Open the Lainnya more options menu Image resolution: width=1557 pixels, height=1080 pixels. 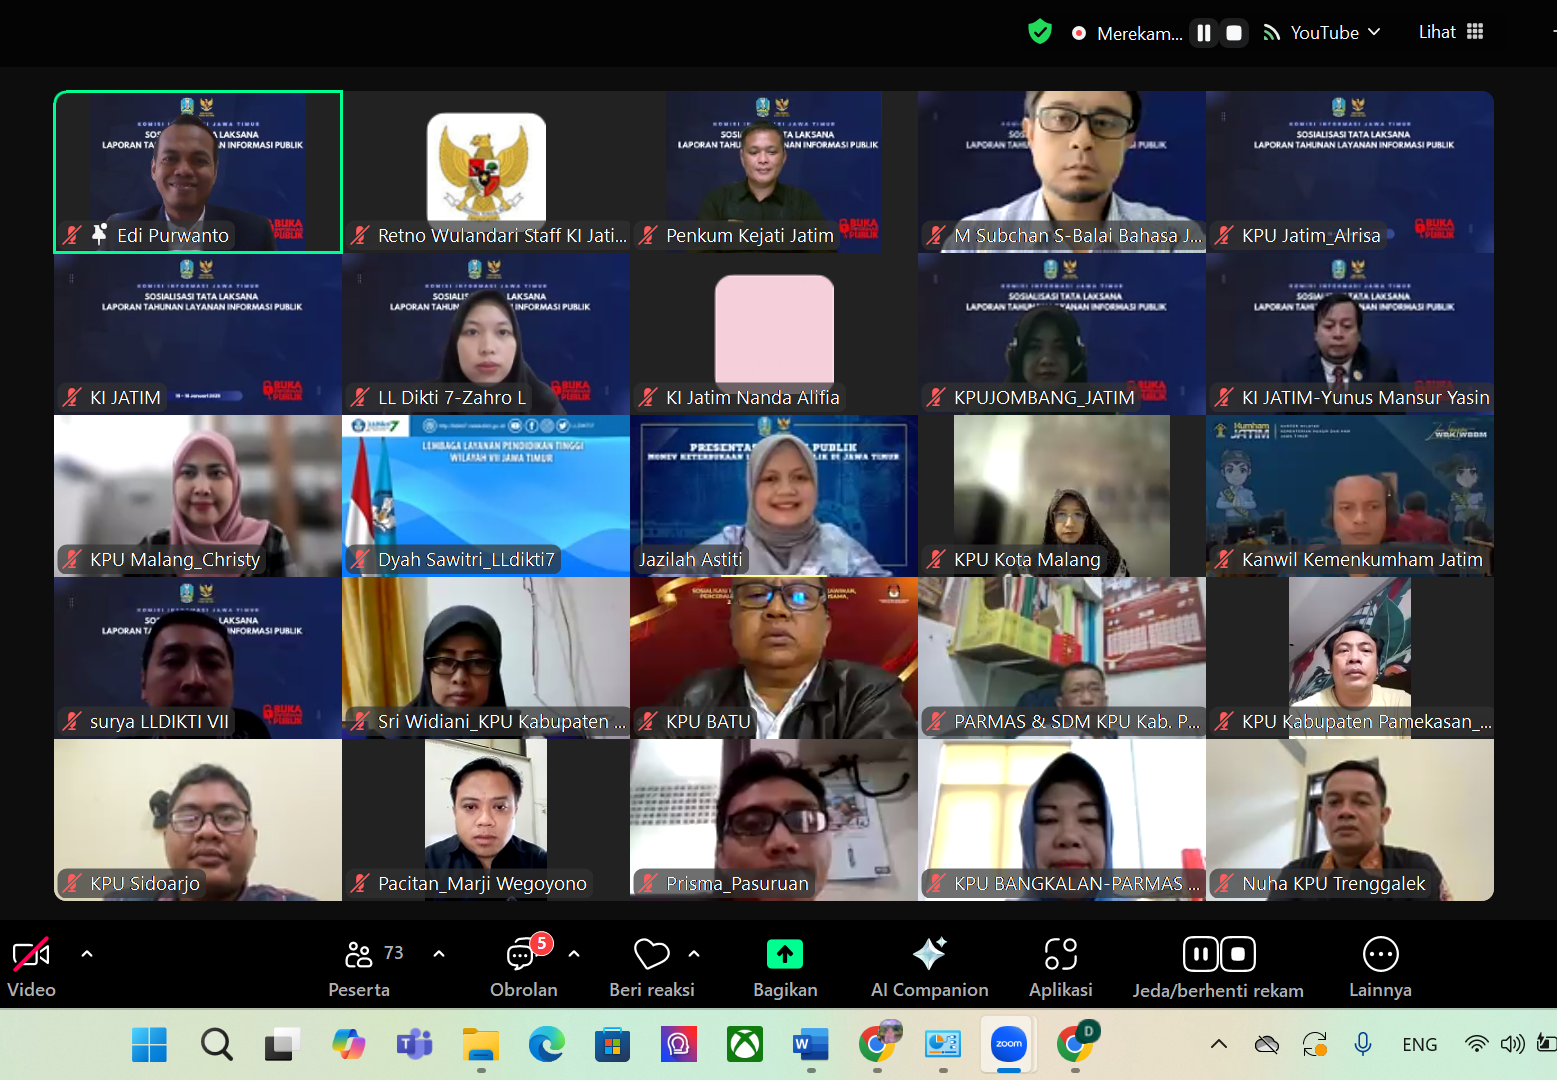click(x=1380, y=955)
